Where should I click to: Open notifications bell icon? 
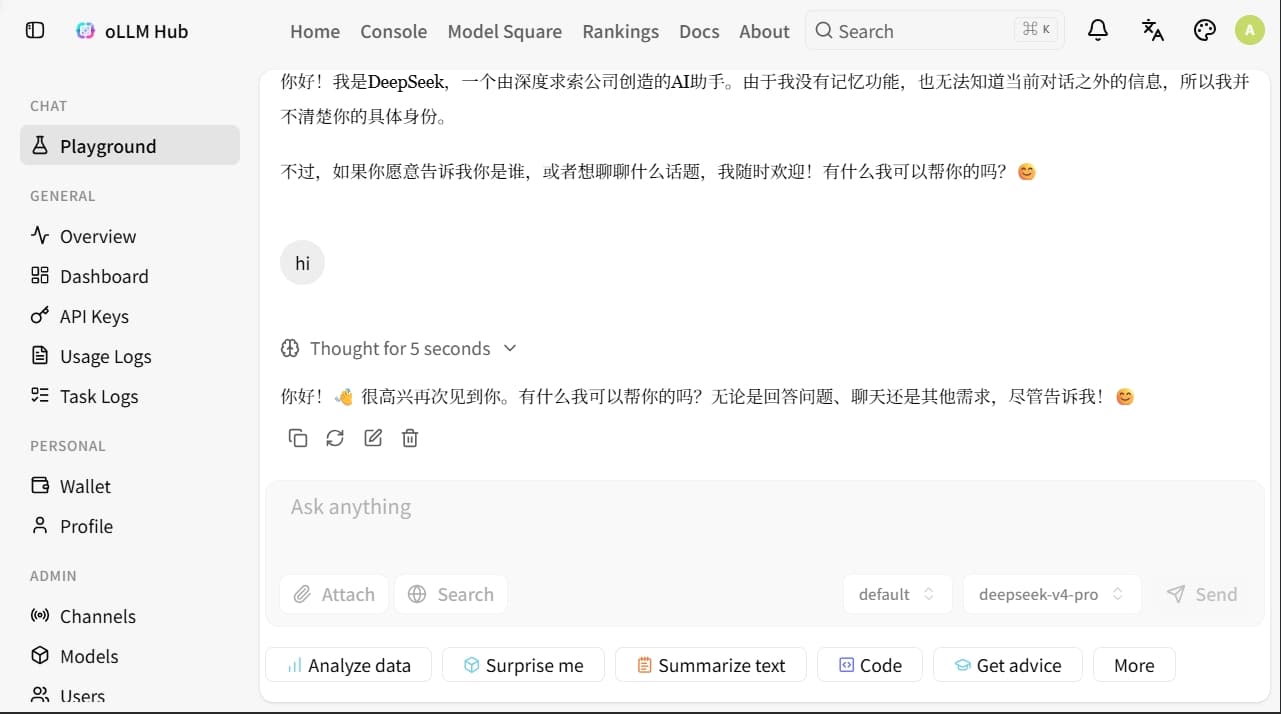tap(1098, 30)
